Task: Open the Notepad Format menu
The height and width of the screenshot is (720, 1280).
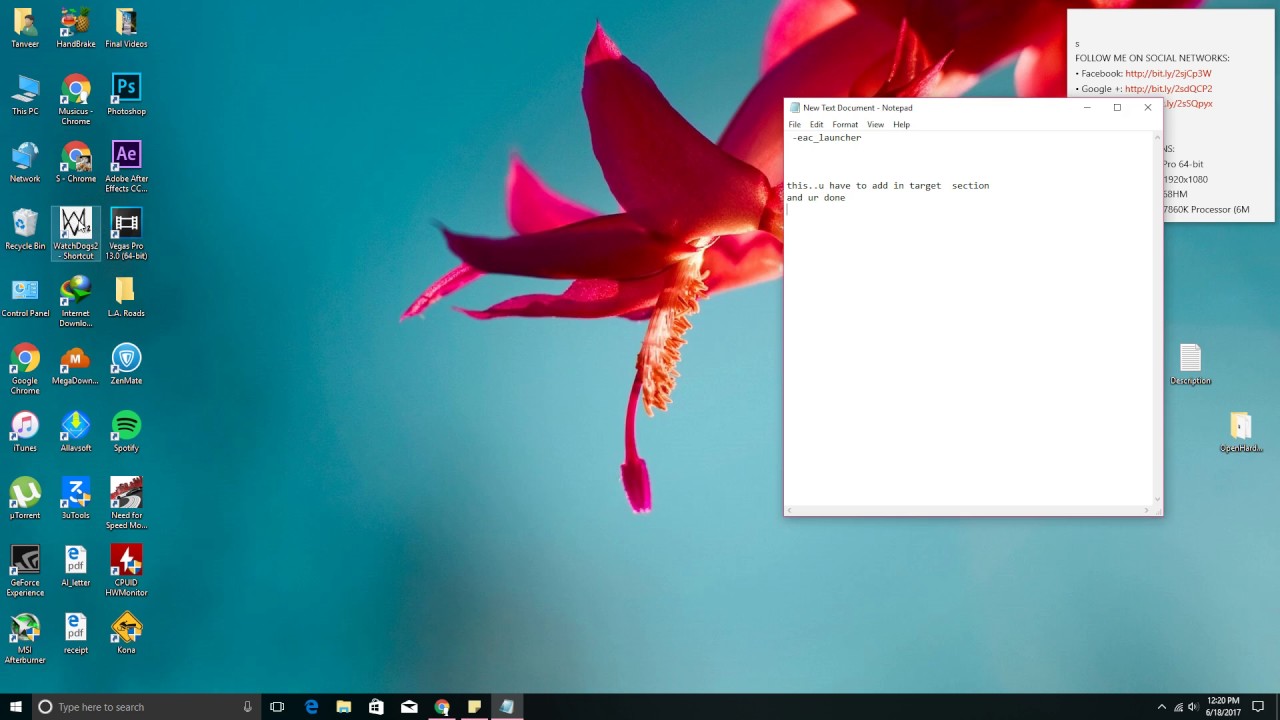Action: pyautogui.click(x=845, y=124)
